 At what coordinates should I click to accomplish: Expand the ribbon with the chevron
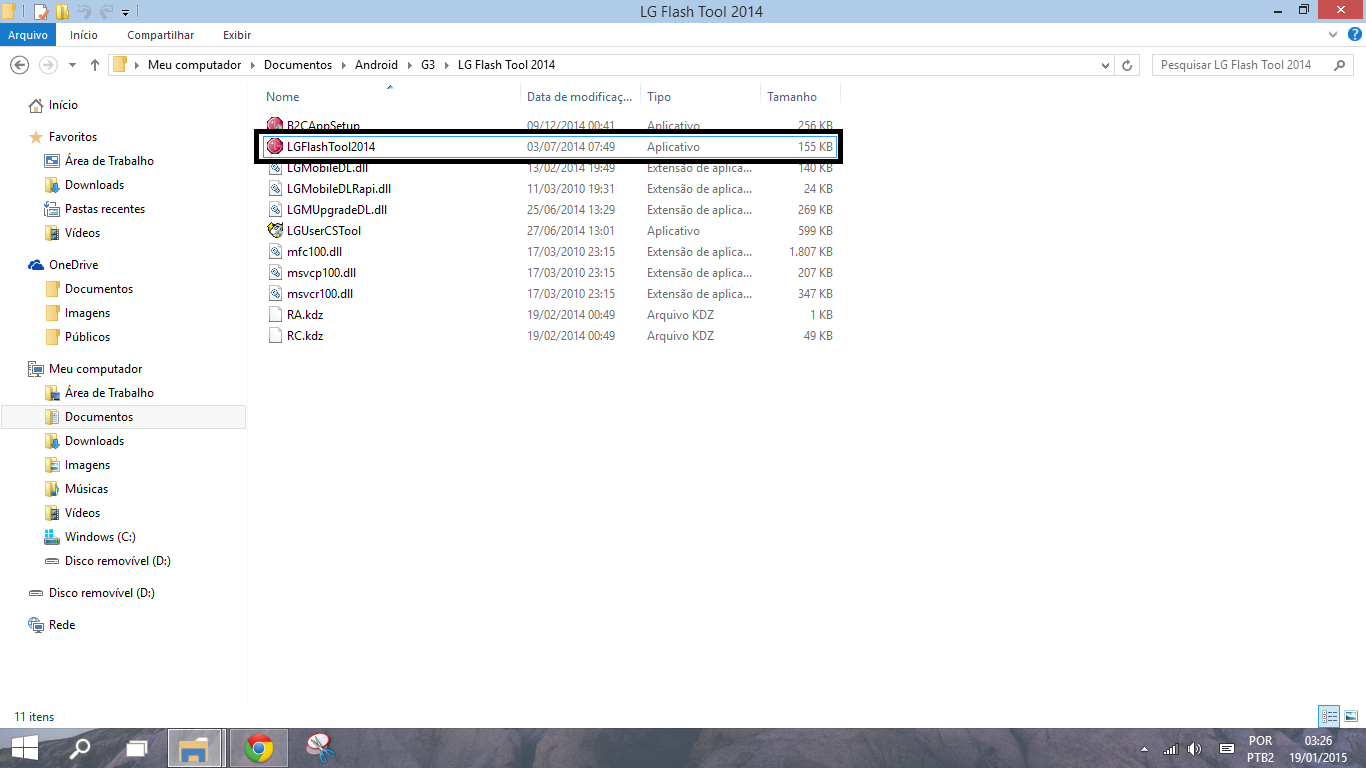click(x=1331, y=34)
